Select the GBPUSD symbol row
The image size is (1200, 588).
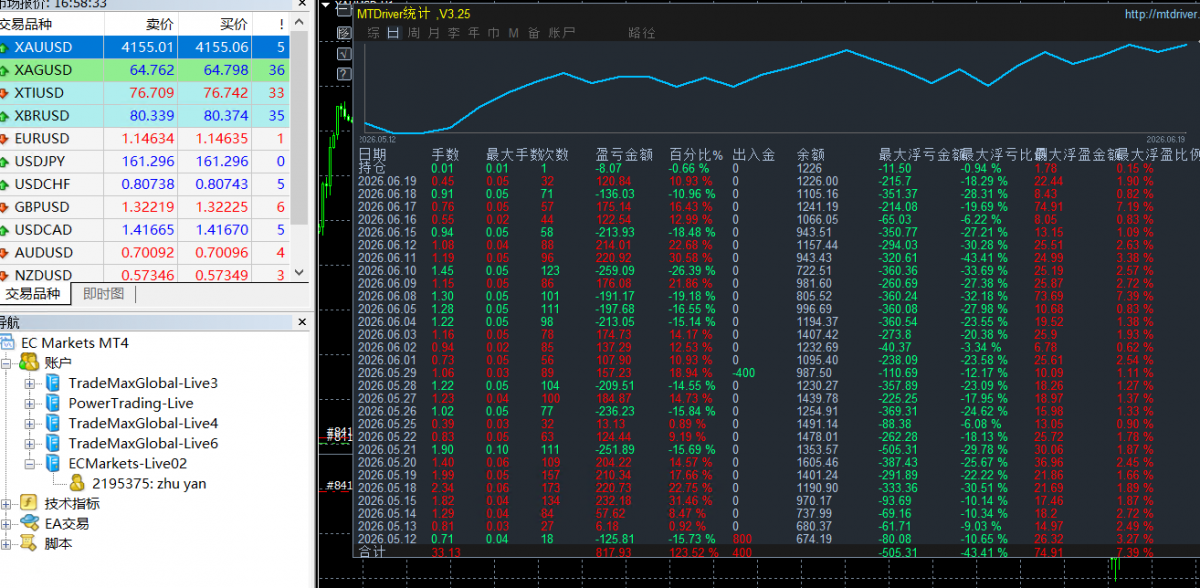(145, 208)
